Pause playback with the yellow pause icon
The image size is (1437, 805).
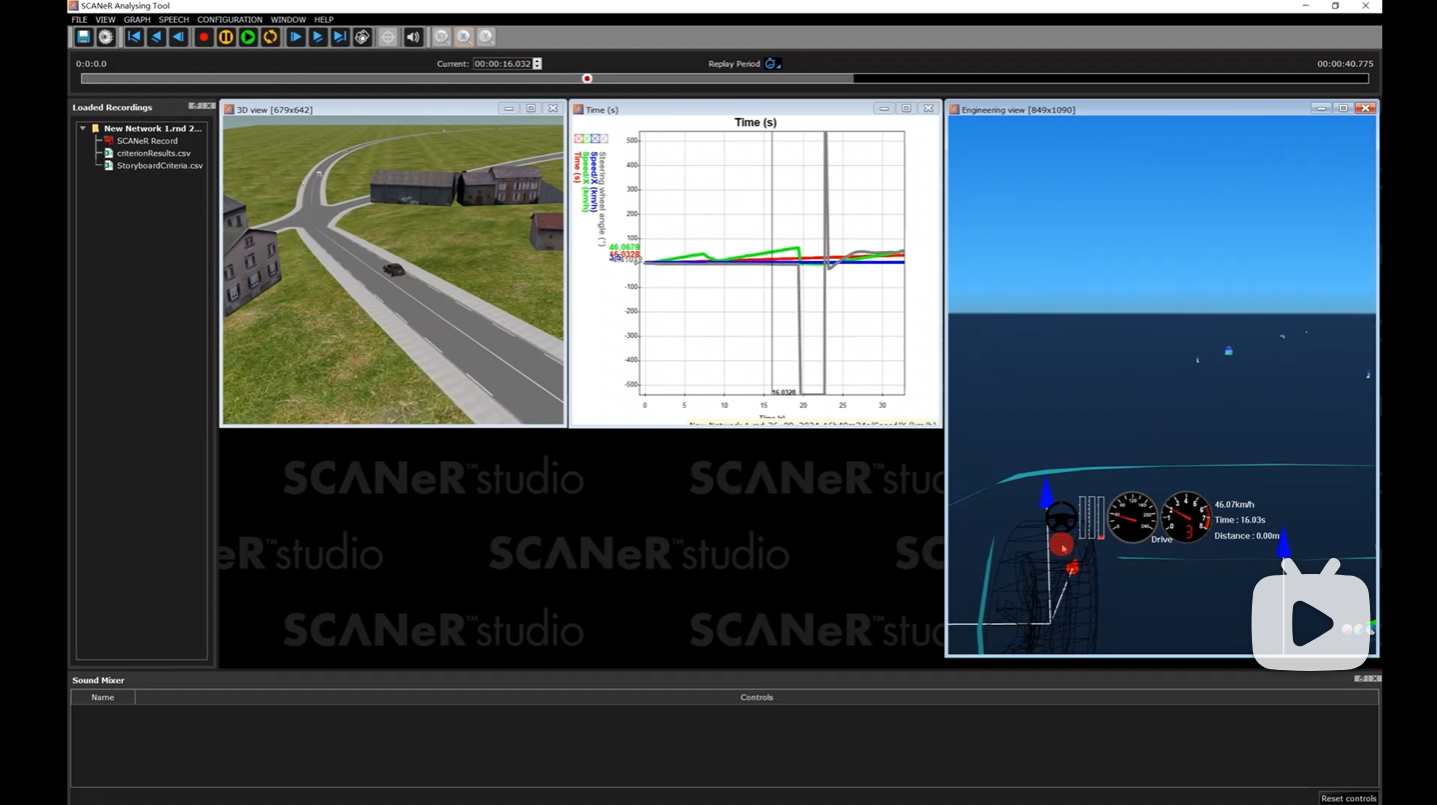pyautogui.click(x=226, y=37)
